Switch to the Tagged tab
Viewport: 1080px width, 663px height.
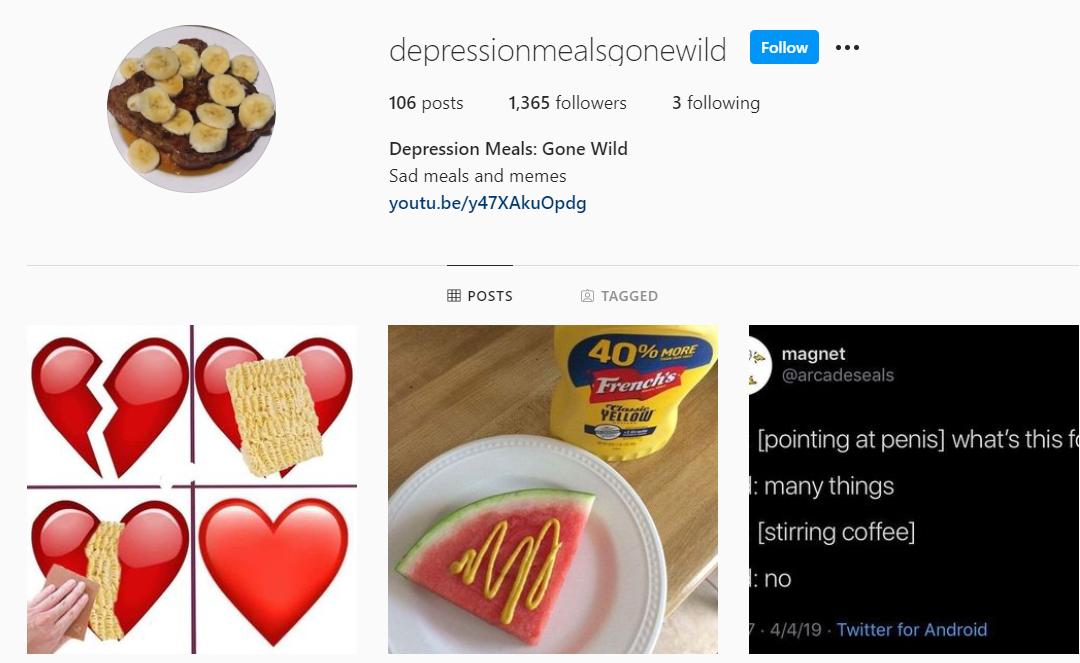click(x=619, y=296)
